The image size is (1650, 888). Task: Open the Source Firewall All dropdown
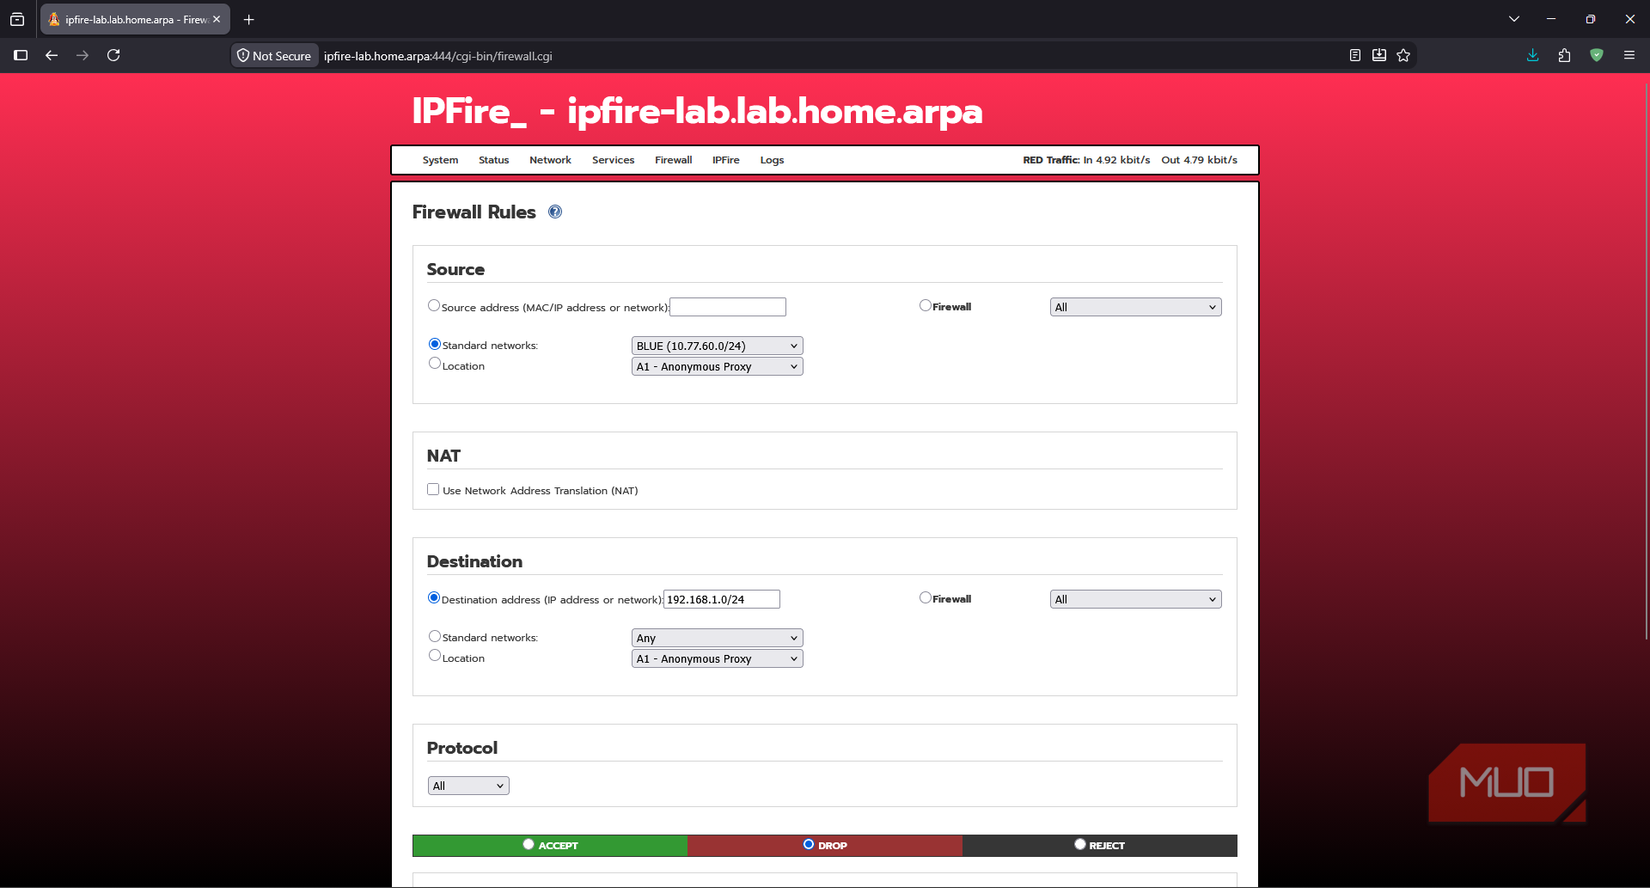point(1135,307)
